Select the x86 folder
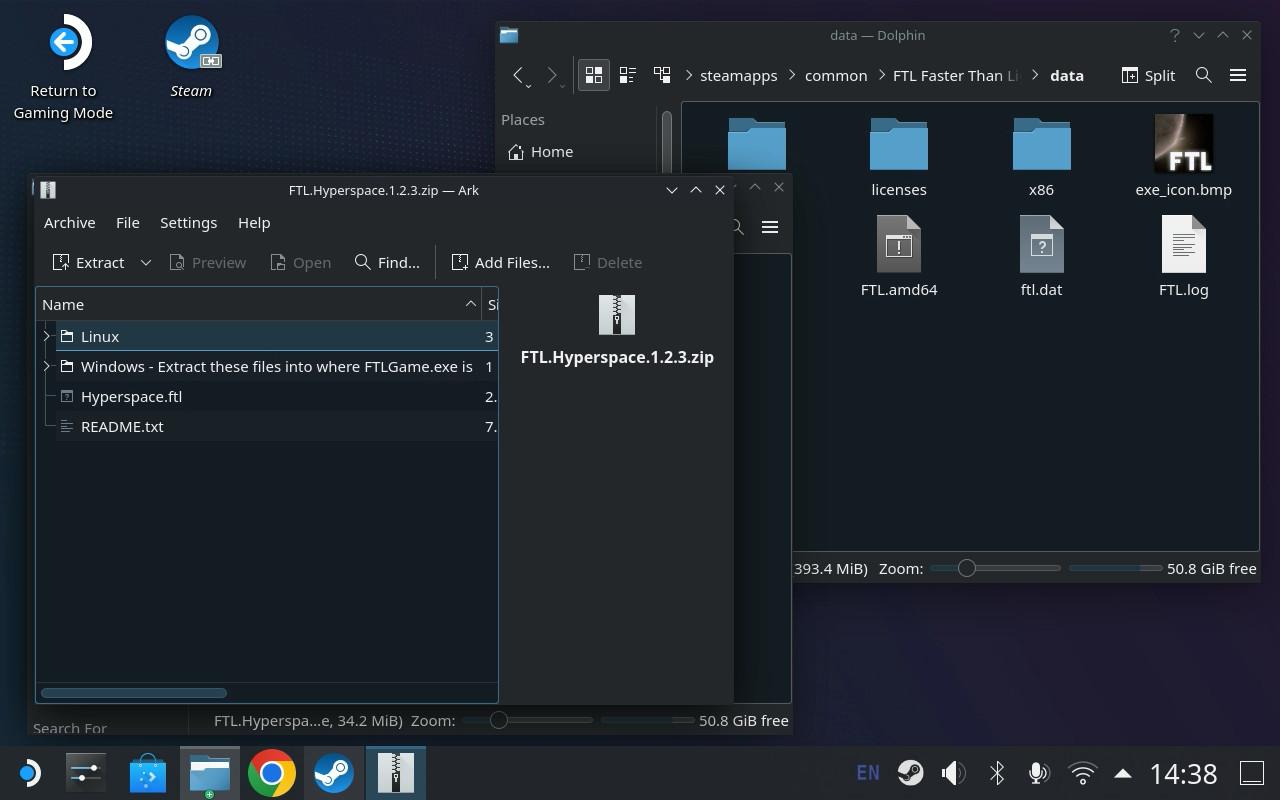Screen dimensions: 1280x800 click(x=1041, y=157)
